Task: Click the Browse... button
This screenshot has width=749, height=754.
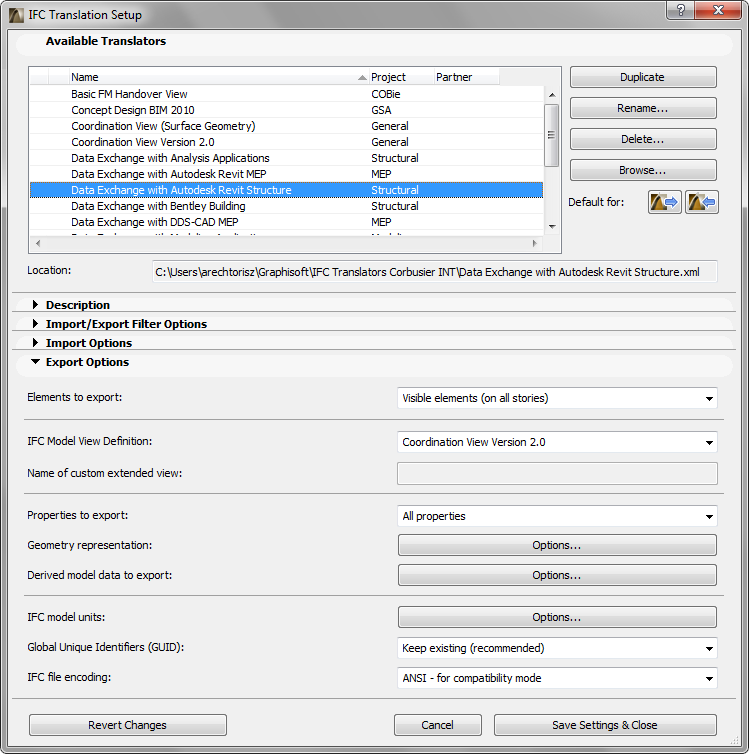Action: point(643,170)
